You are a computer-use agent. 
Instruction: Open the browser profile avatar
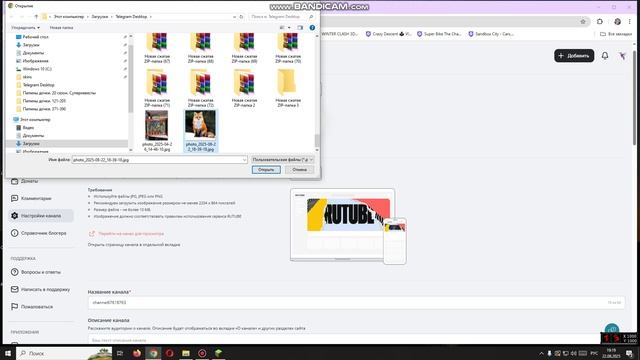click(x=618, y=22)
